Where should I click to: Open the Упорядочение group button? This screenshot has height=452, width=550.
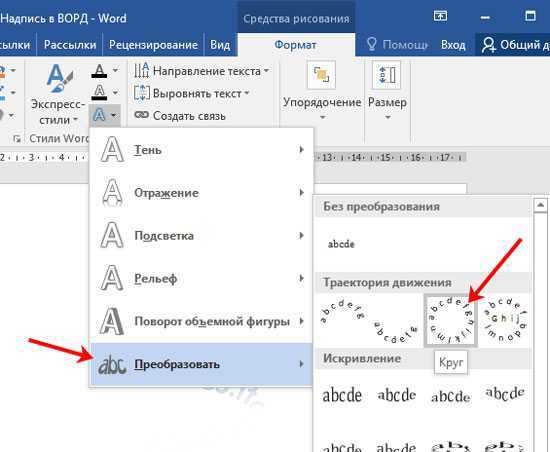322,90
